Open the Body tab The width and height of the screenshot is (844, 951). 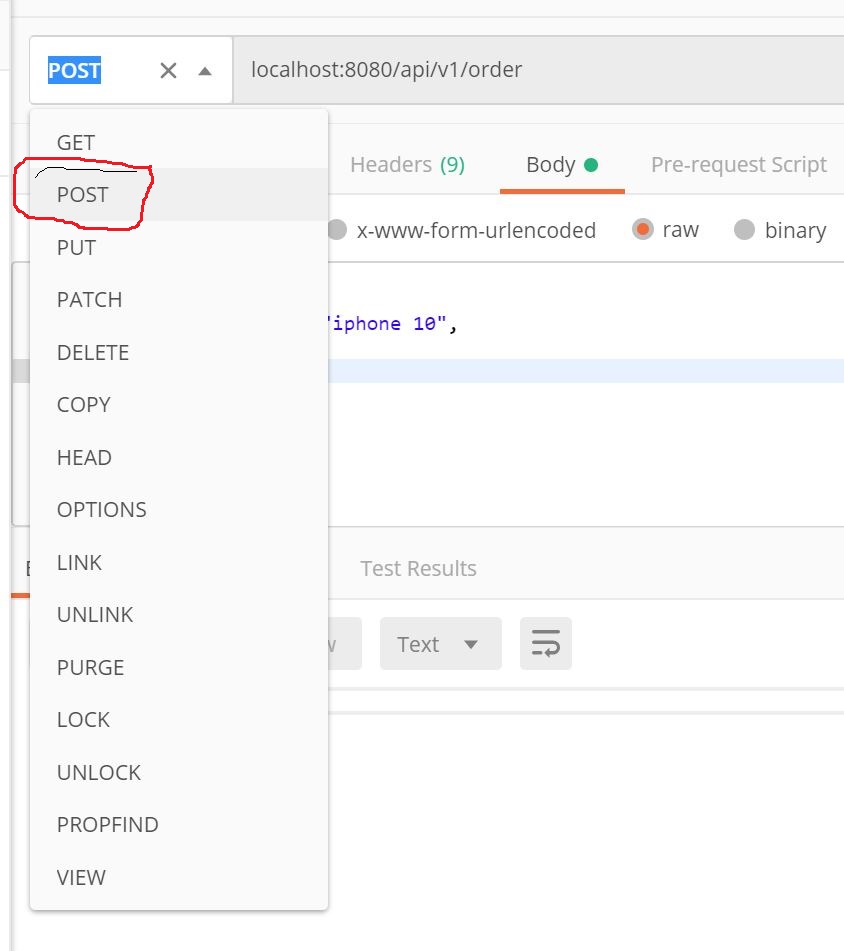coord(553,163)
